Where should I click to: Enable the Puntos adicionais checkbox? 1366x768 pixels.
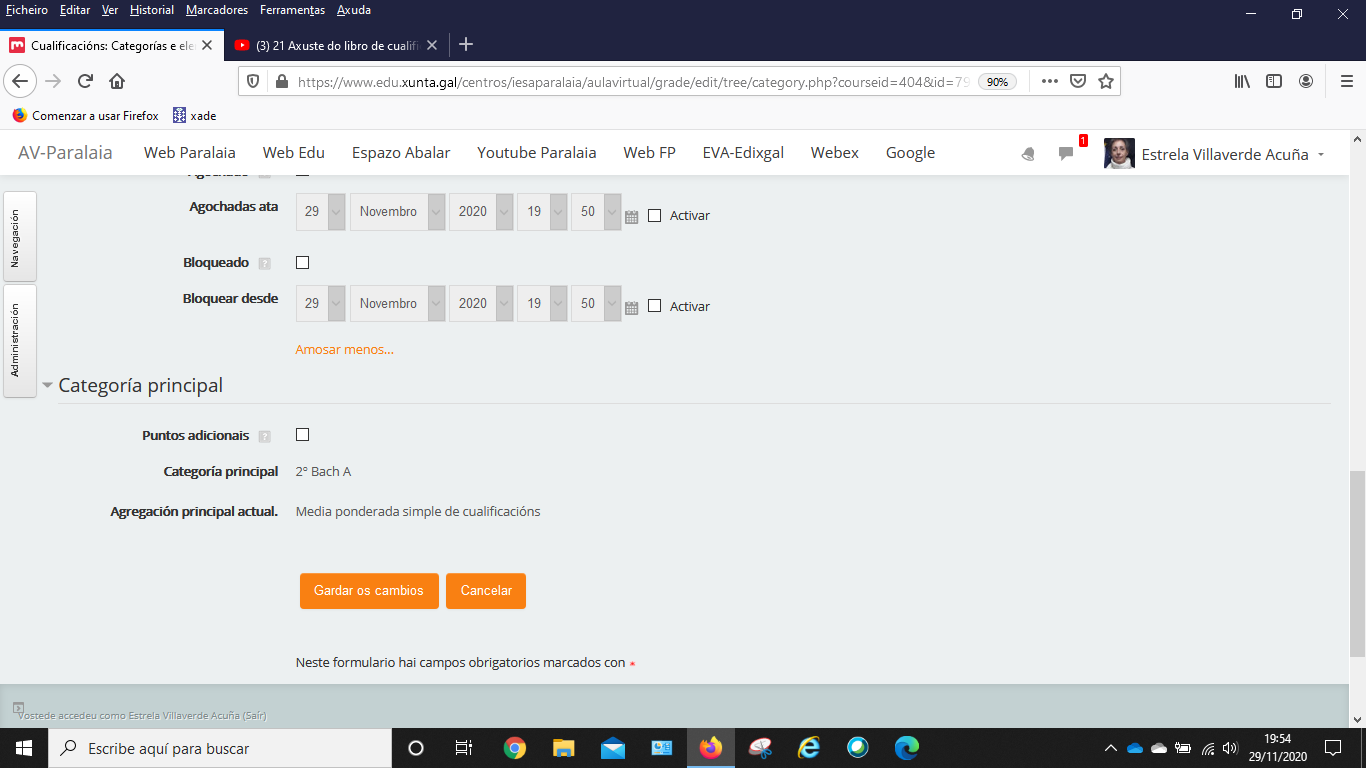tap(303, 435)
